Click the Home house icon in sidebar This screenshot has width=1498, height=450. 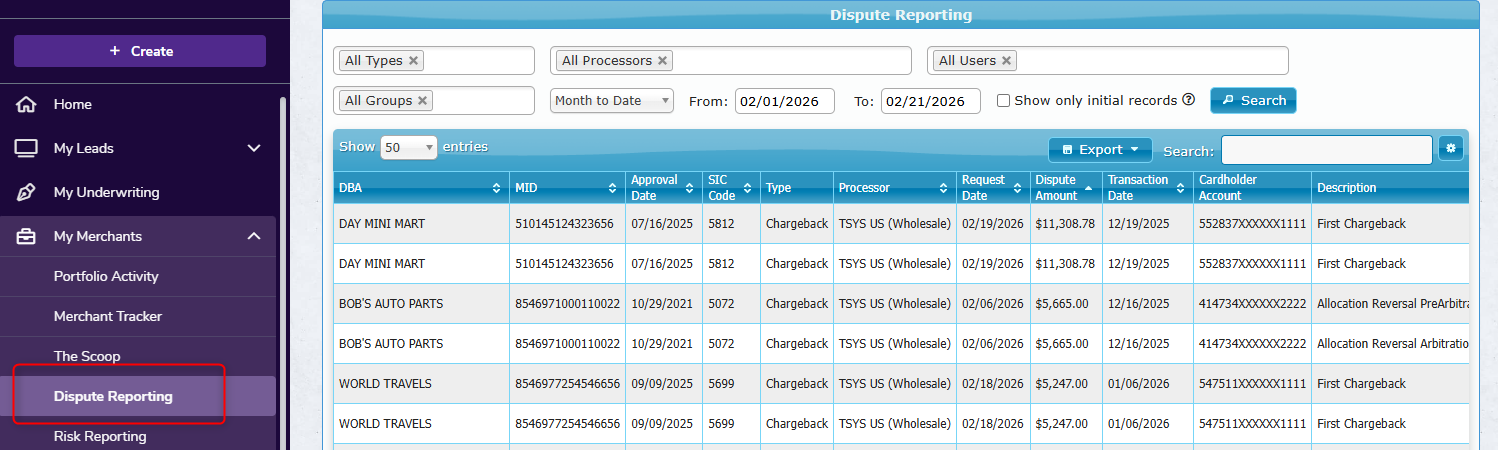27,104
